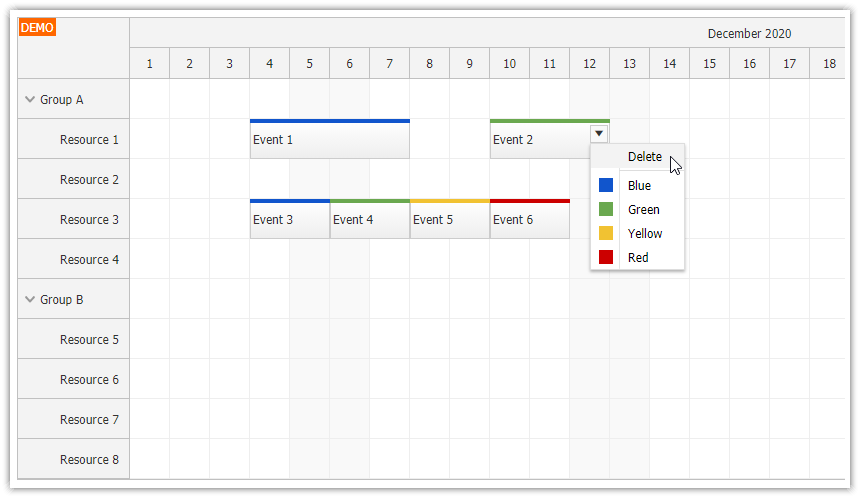
Task: Pick the green color square
Action: coord(606,209)
